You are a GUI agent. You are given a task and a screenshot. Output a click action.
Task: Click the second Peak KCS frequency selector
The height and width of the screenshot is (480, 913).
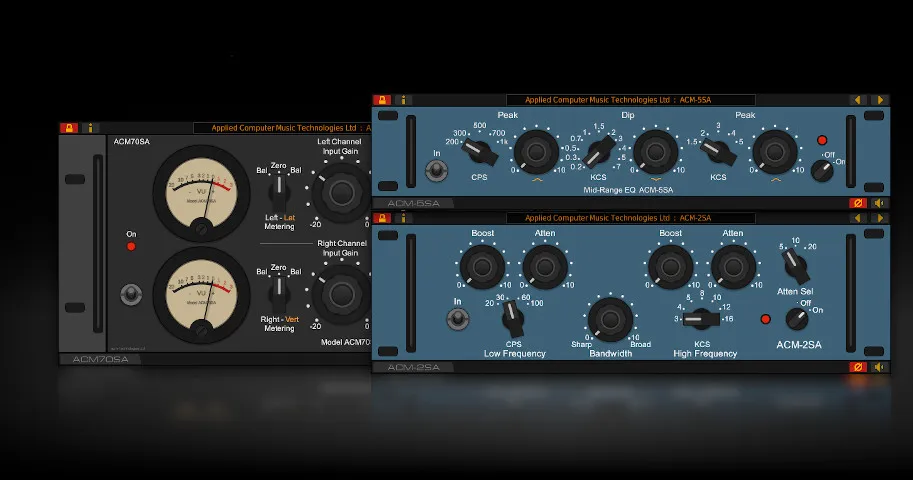click(x=719, y=153)
